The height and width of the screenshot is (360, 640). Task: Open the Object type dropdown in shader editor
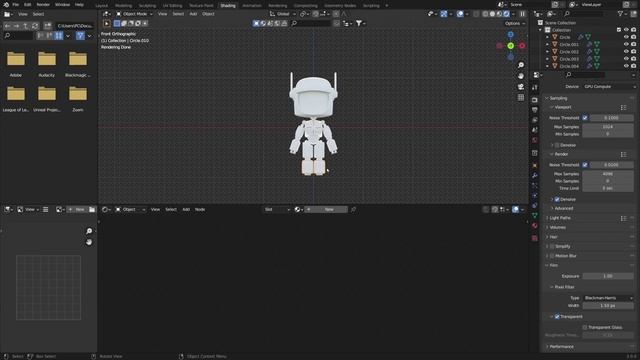click(x=131, y=209)
